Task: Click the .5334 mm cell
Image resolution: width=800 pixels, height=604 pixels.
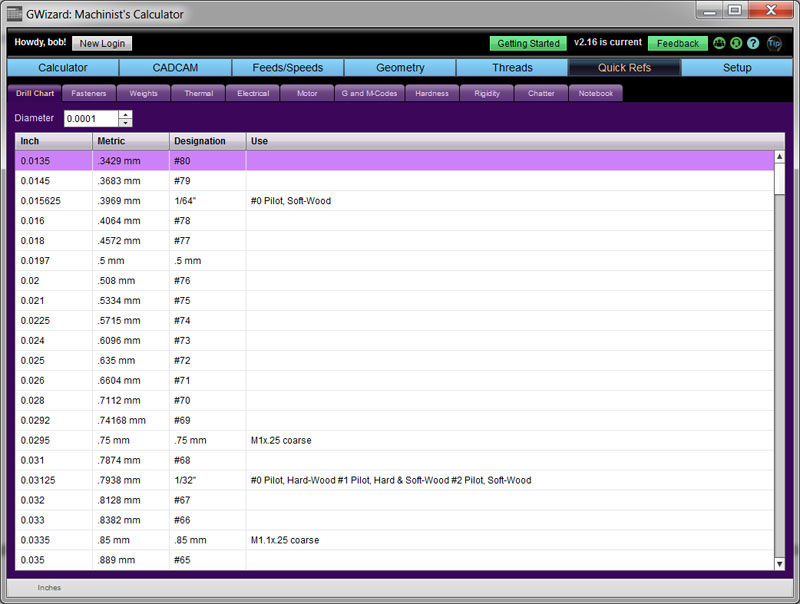Action: click(131, 300)
